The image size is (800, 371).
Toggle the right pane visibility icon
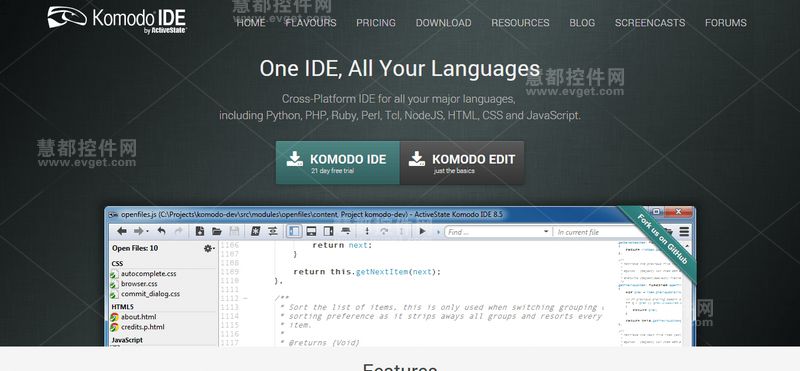click(329, 231)
